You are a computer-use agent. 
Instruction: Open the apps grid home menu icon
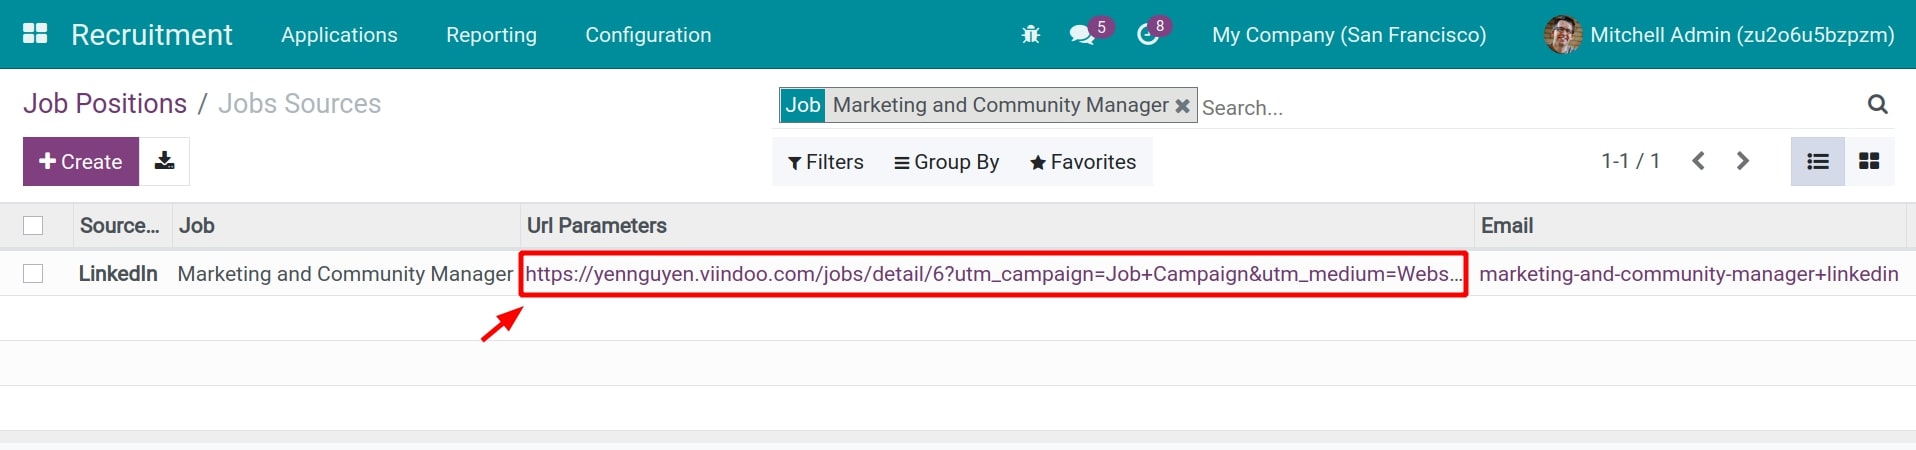point(35,34)
